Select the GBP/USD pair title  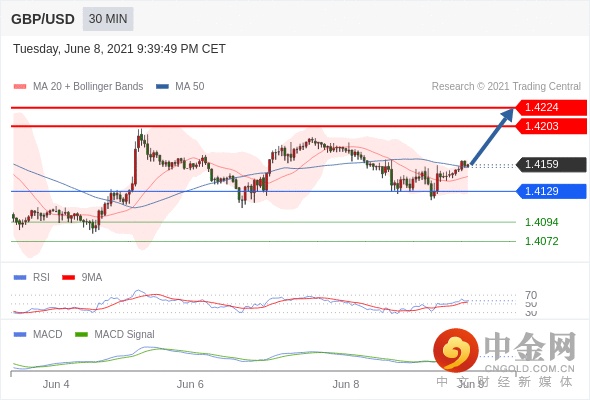tap(43, 19)
